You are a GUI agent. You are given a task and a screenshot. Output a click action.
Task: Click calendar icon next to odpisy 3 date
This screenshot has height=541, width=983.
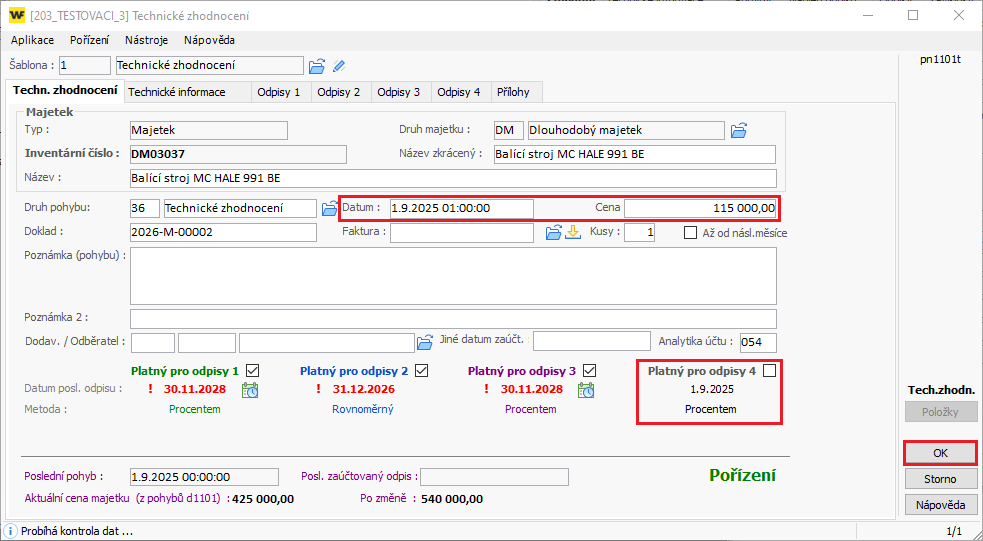[x=587, y=390]
